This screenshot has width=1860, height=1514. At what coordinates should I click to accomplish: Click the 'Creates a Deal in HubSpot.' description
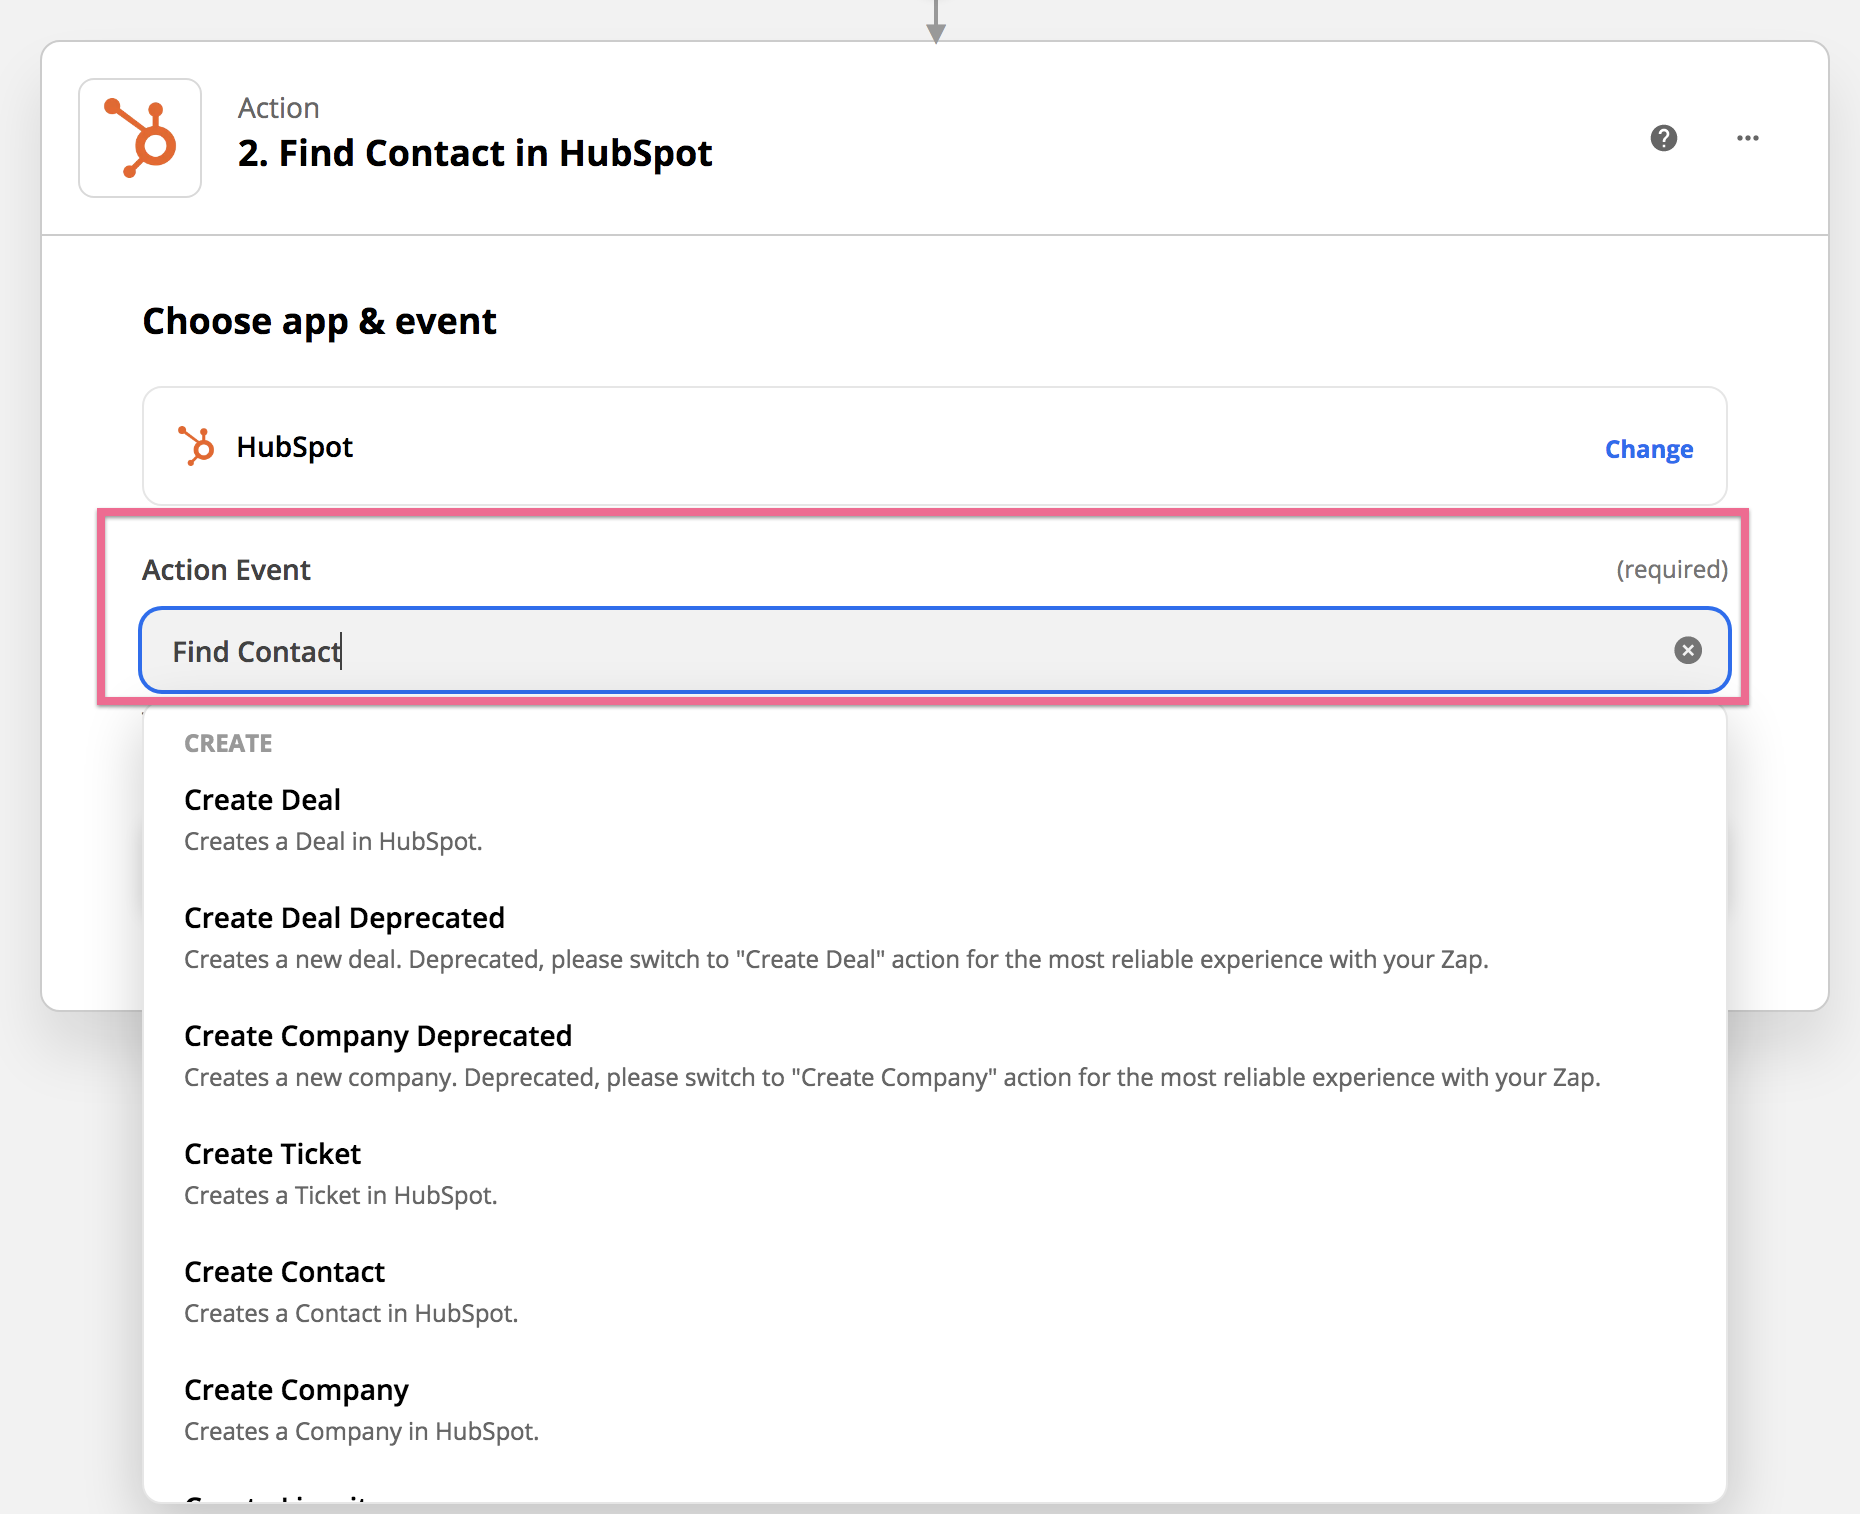pos(333,841)
